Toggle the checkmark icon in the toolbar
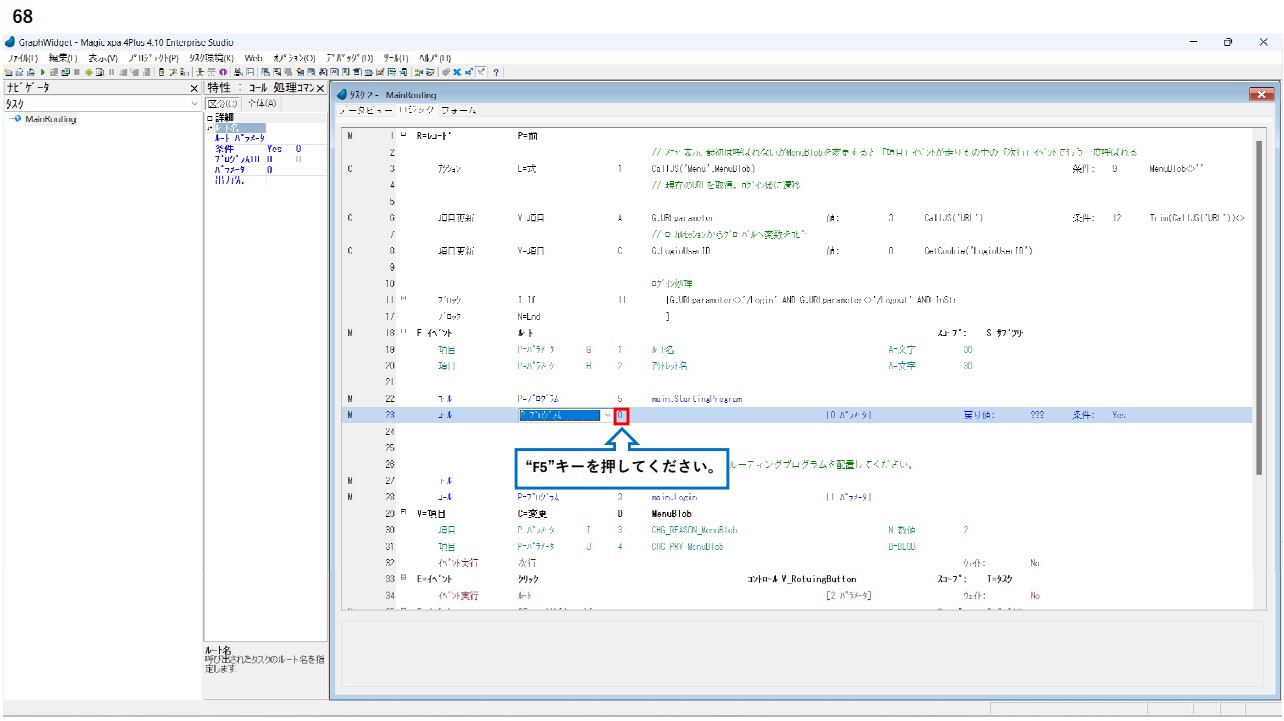 point(481,72)
